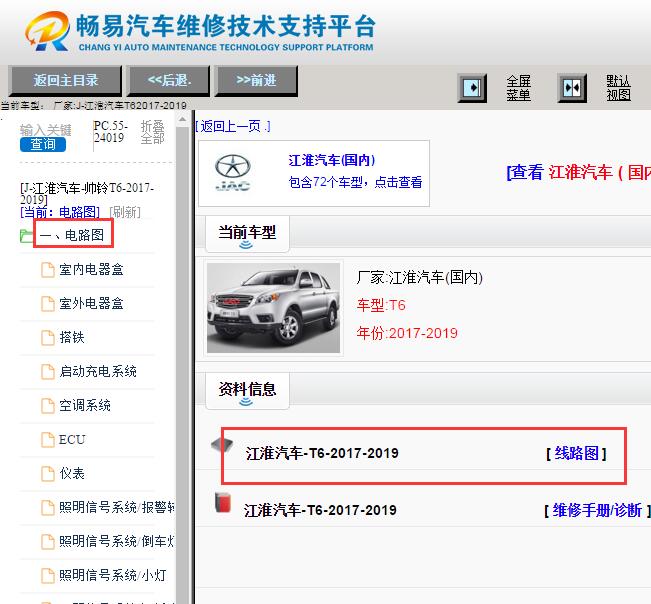Click the blue 查询 button
Image resolution: width=651 pixels, height=604 pixels.
click(43, 144)
